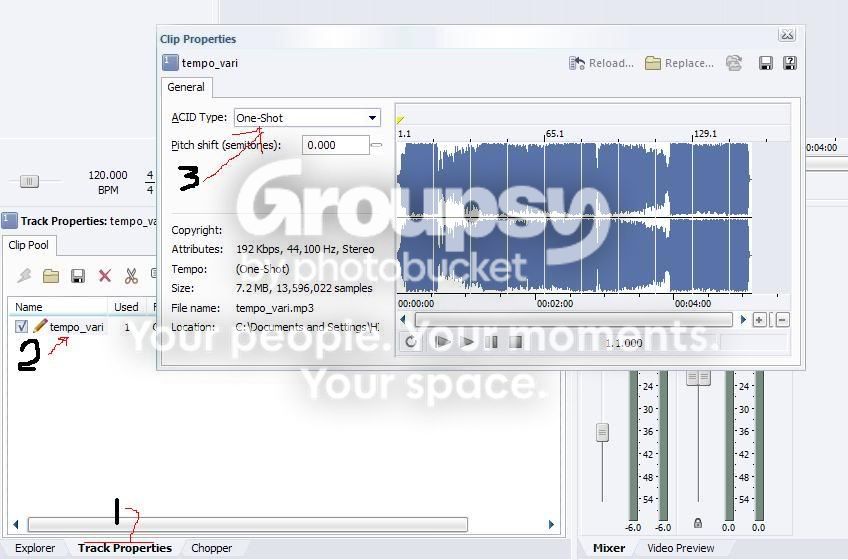
Task: Switch to the Mixer tab
Action: [609, 548]
